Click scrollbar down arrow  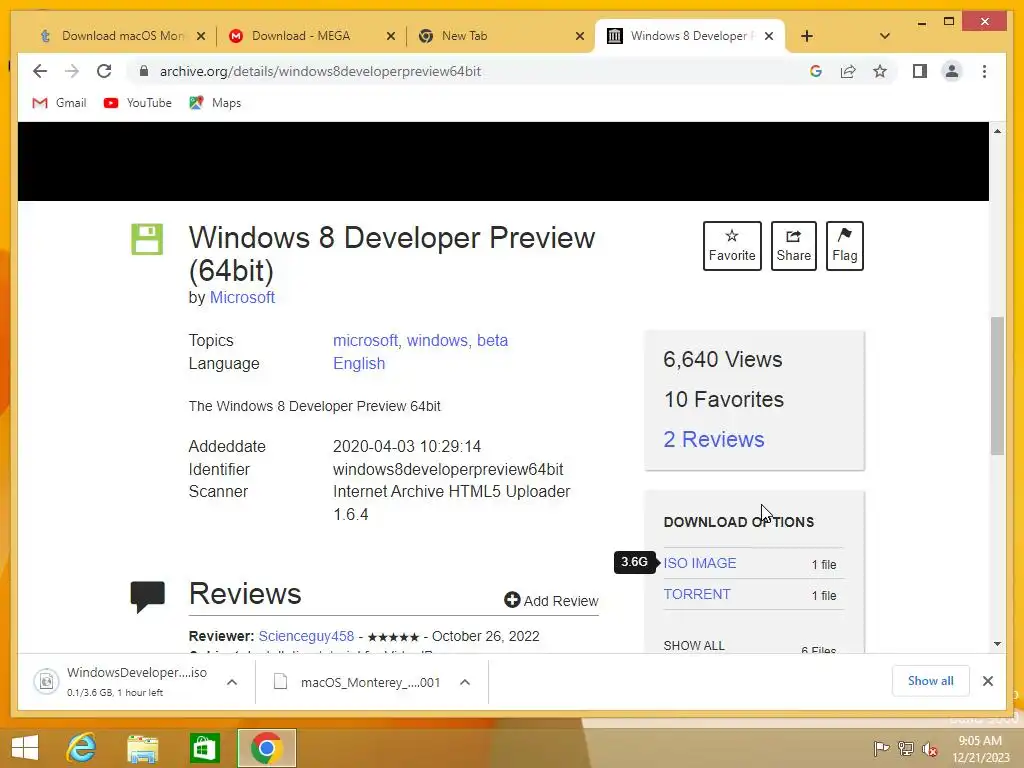(997, 644)
